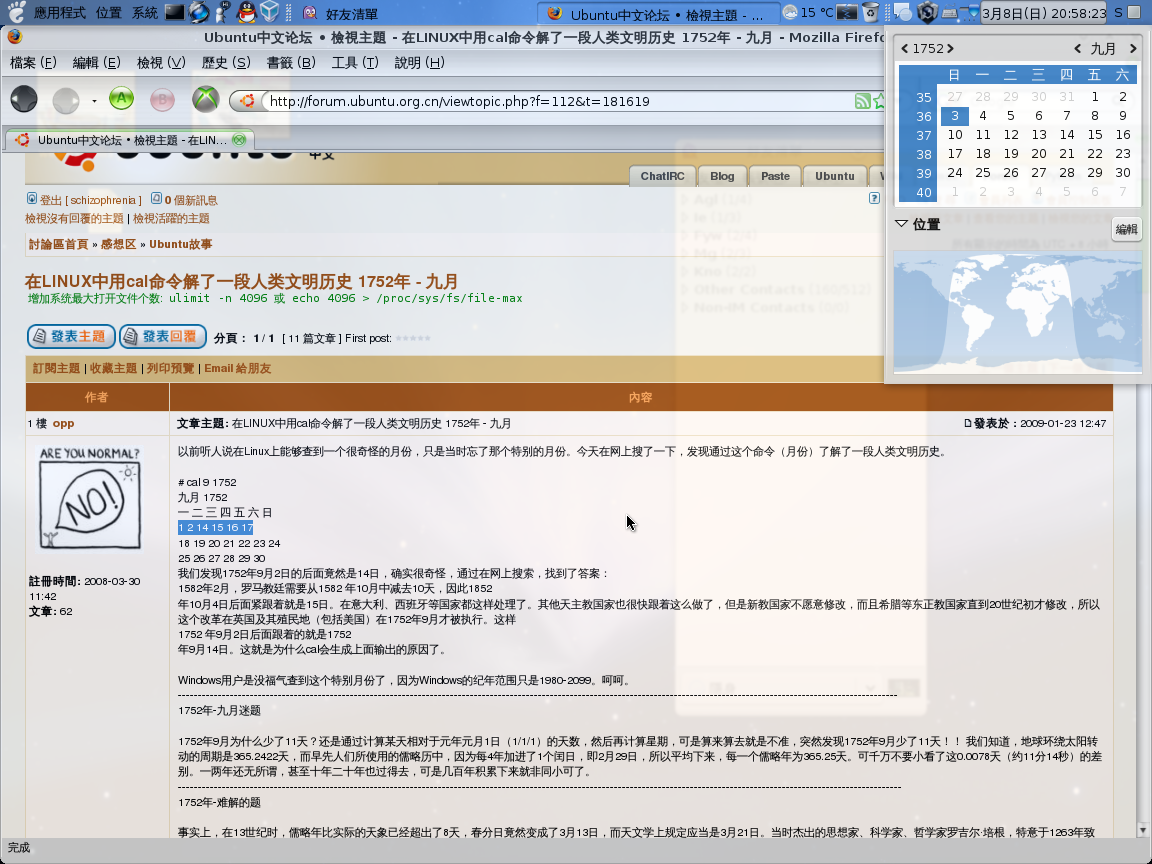Screen dimensions: 1152x864
Task: Open the Pidgin buddy list icon
Action: click(310, 12)
